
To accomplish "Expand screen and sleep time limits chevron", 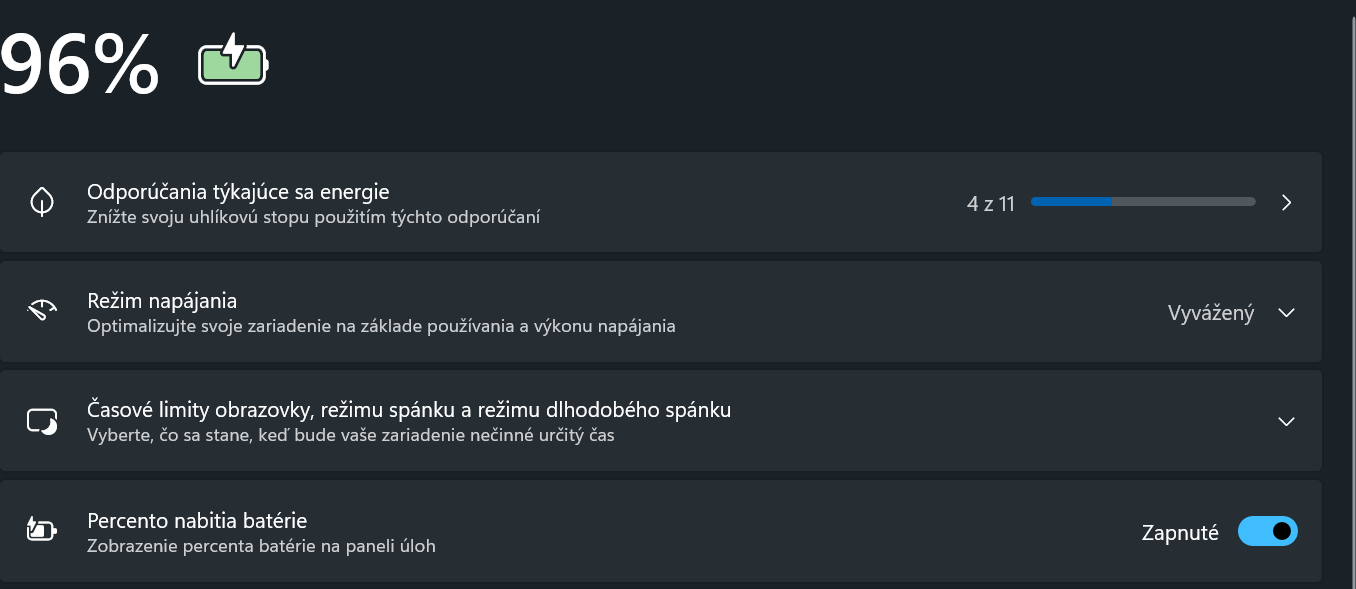I will point(1286,422).
